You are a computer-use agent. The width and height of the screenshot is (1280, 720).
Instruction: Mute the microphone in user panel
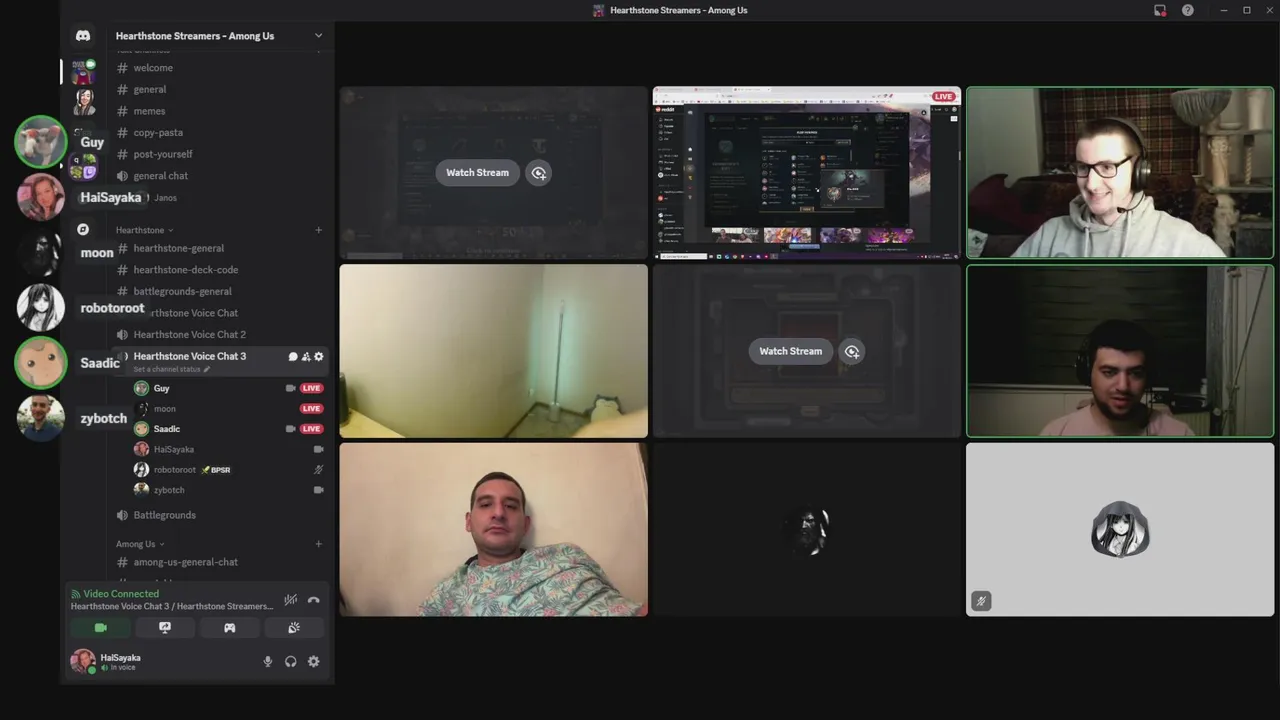[x=267, y=661]
